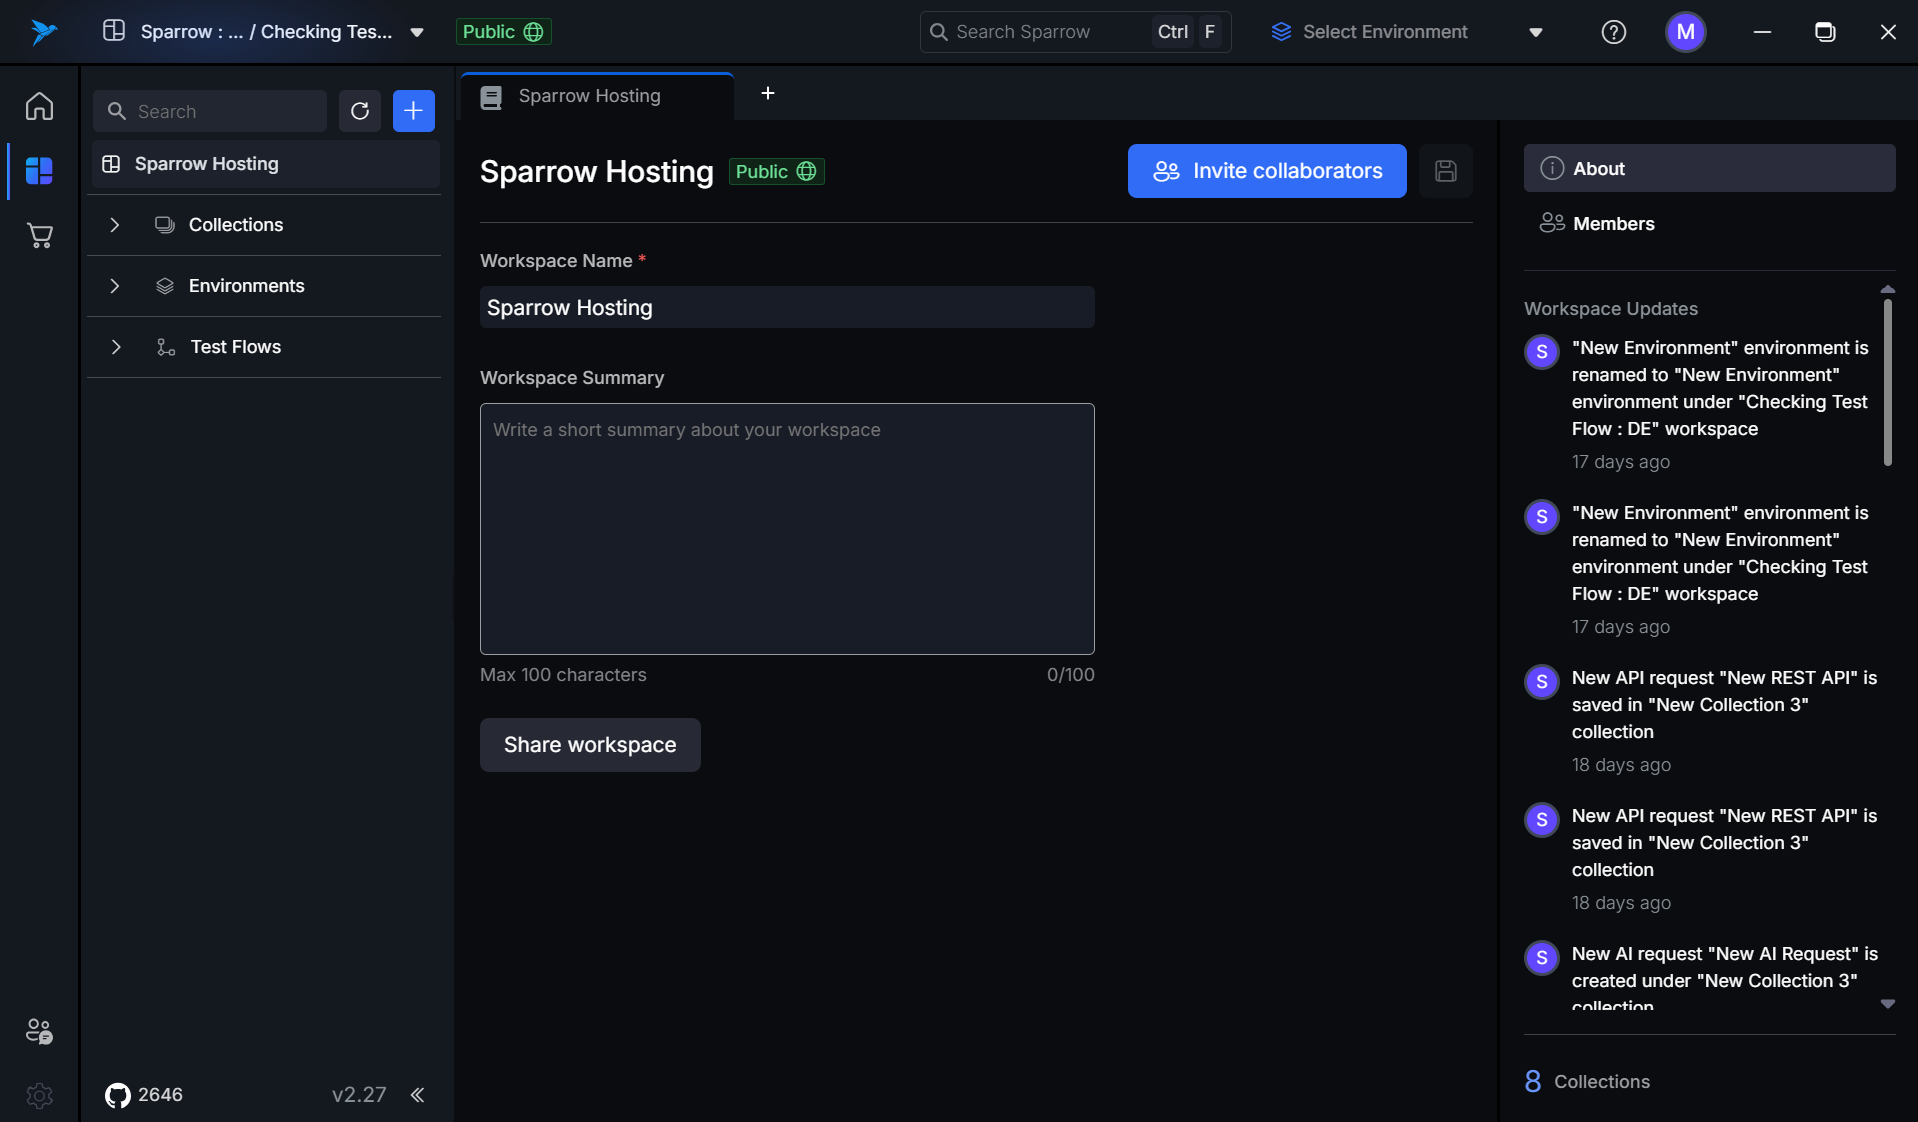Click the Workspace Summary text area

click(x=787, y=529)
